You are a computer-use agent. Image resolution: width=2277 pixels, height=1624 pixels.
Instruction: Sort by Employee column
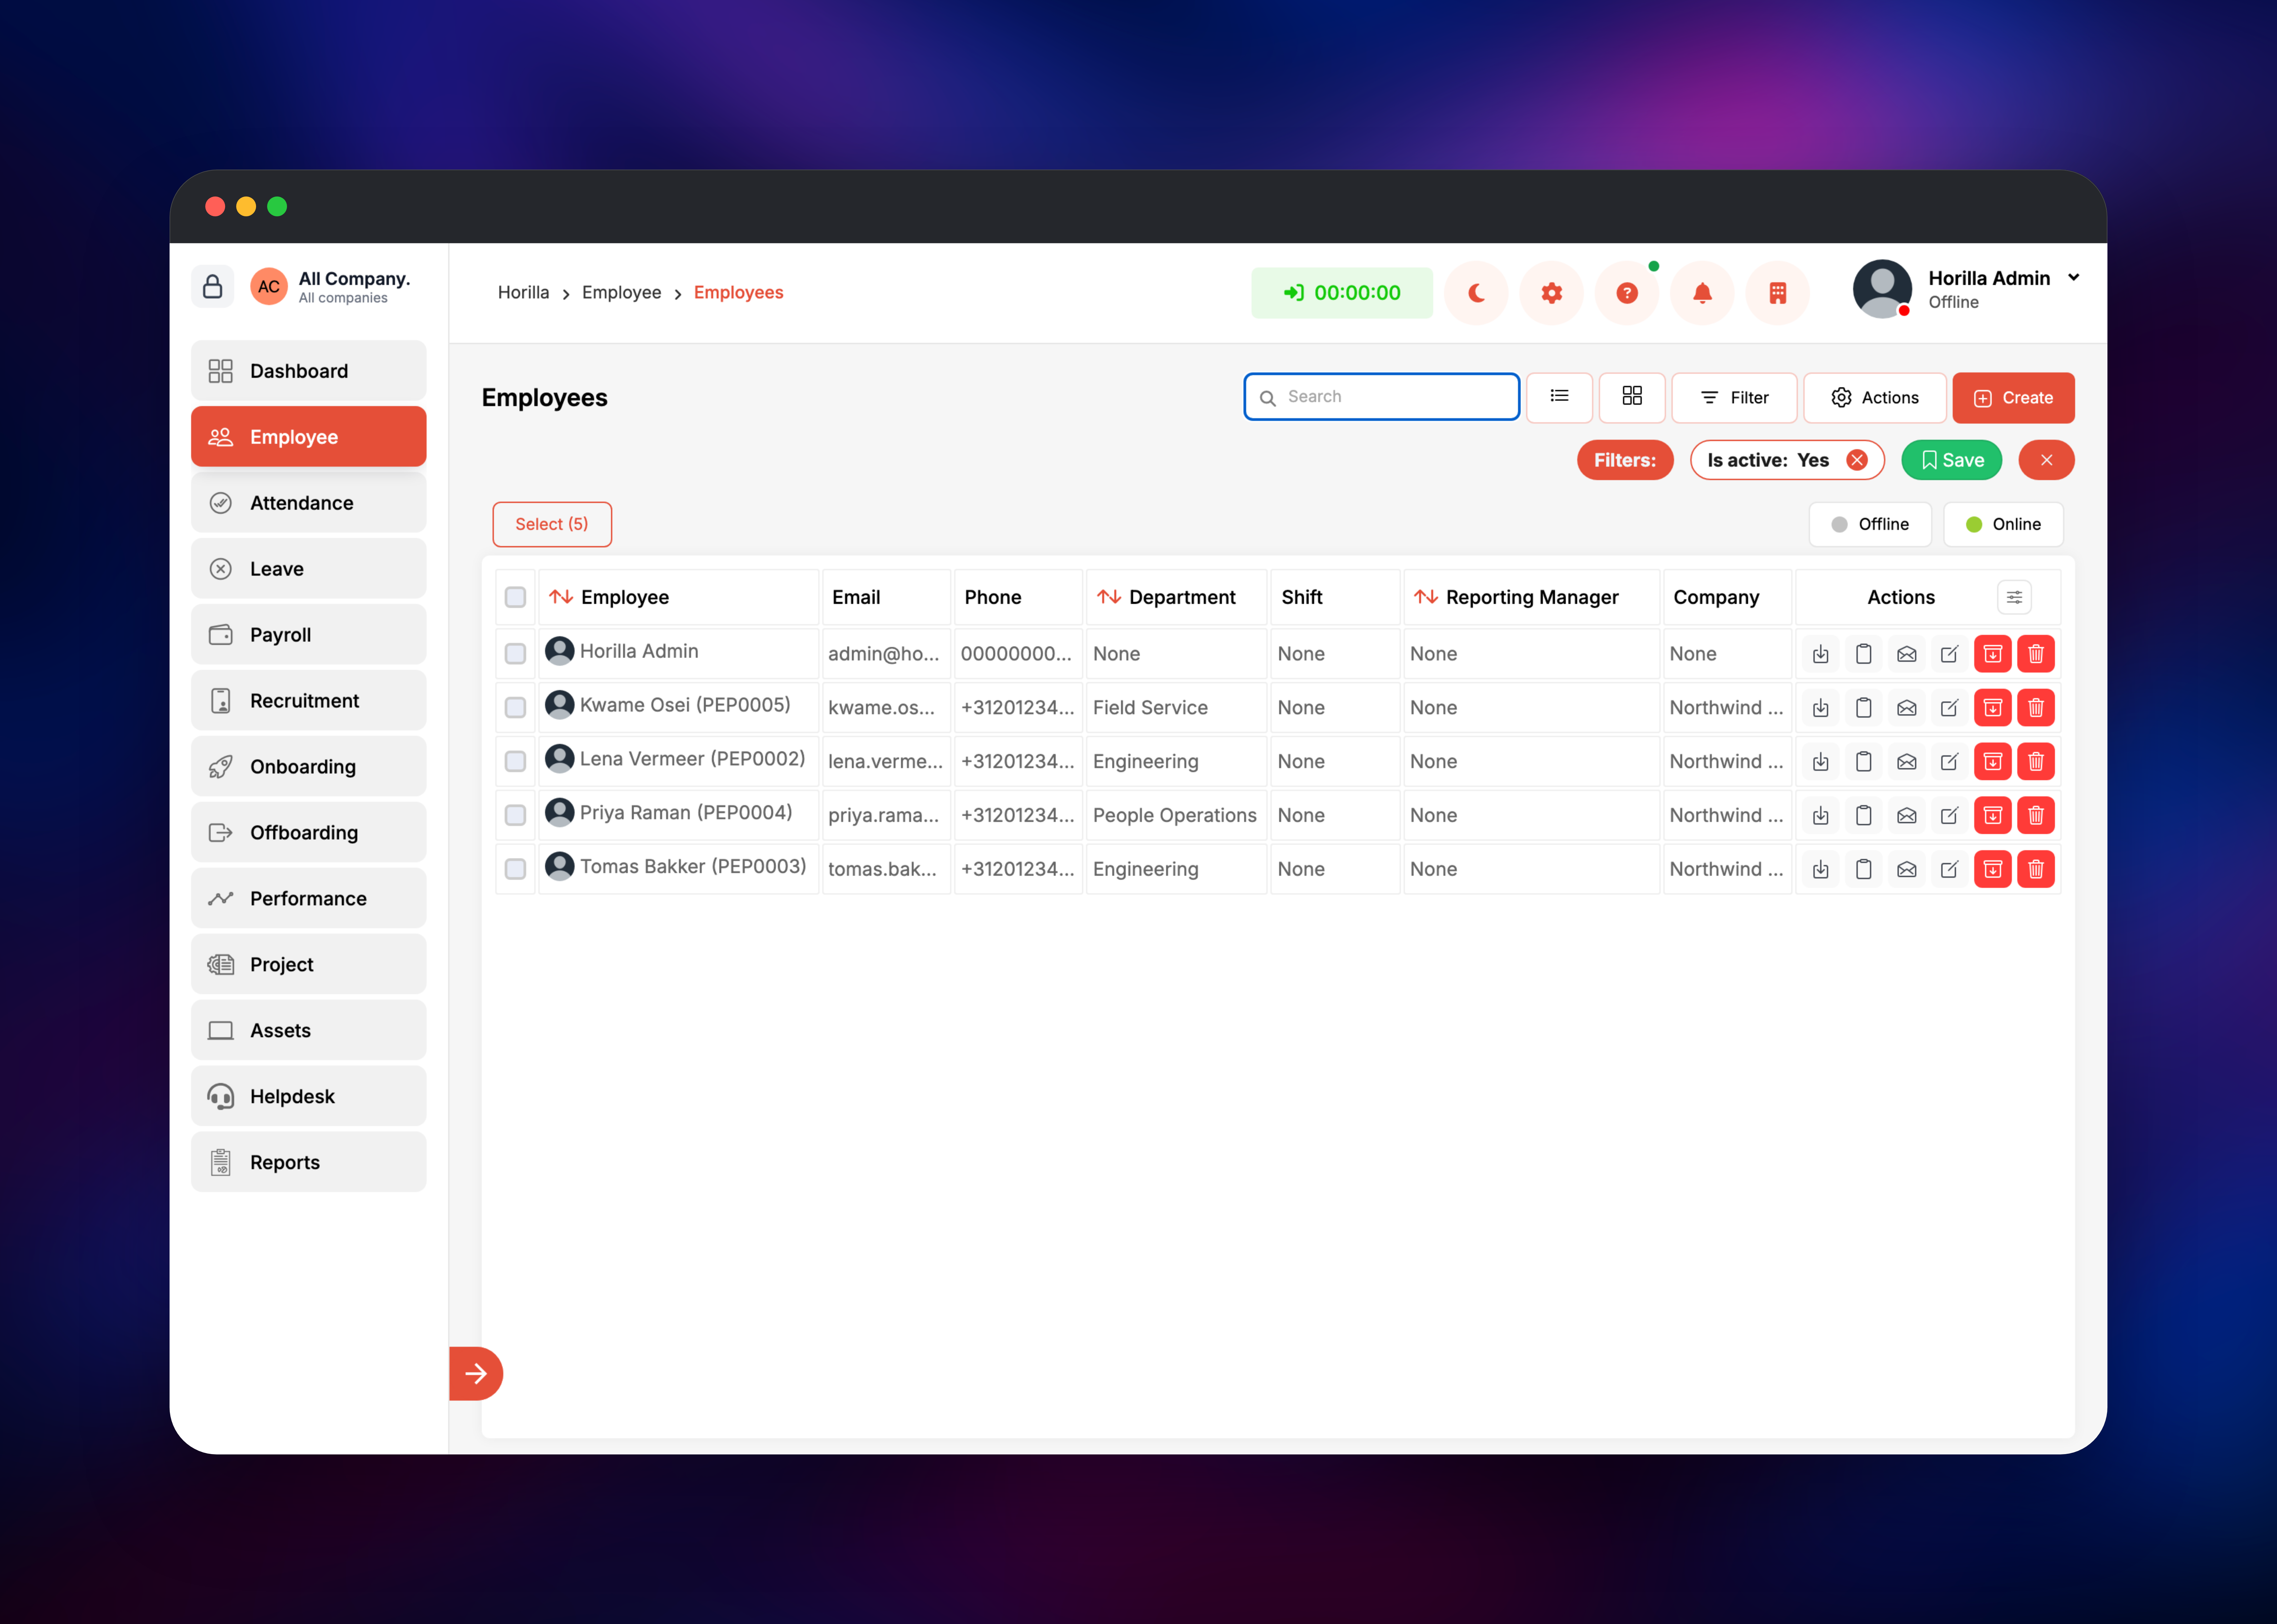(x=609, y=597)
